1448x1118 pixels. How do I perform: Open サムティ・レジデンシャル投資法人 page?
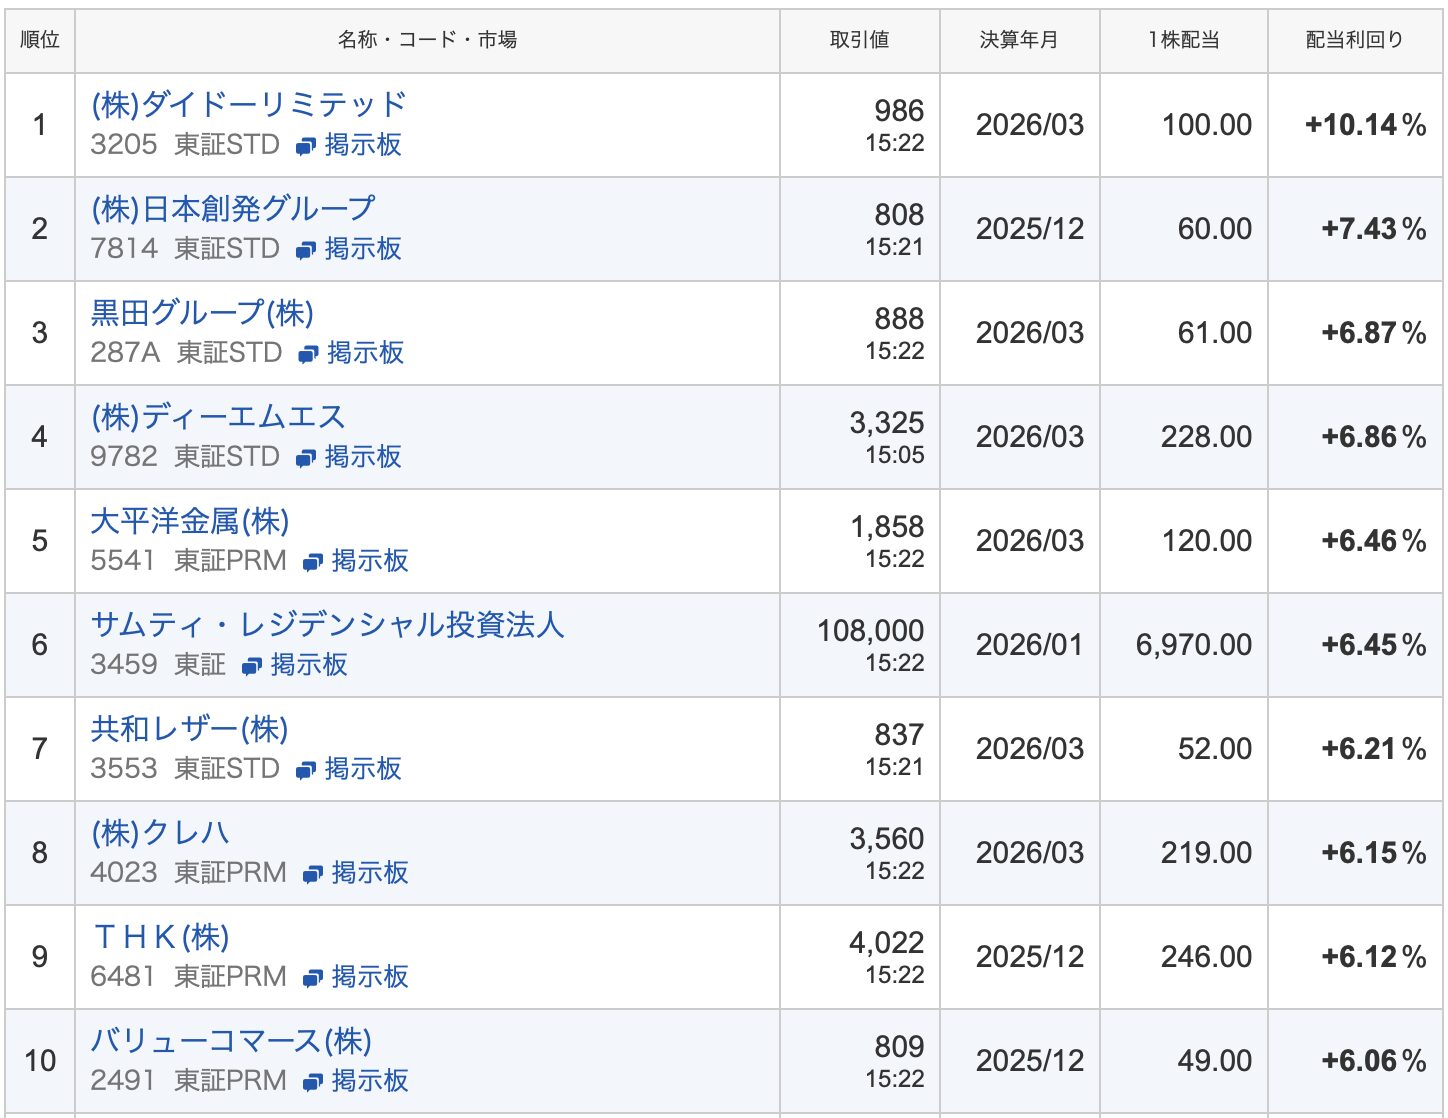[x=327, y=624]
